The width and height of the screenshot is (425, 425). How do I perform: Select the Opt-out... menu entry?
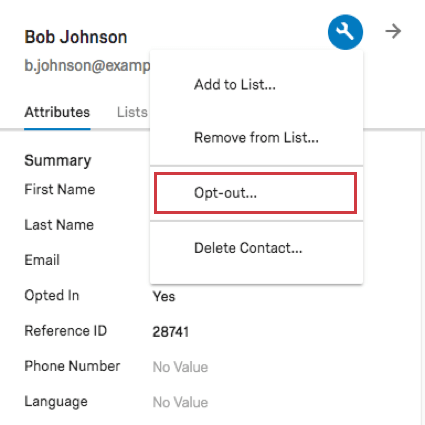[256, 193]
